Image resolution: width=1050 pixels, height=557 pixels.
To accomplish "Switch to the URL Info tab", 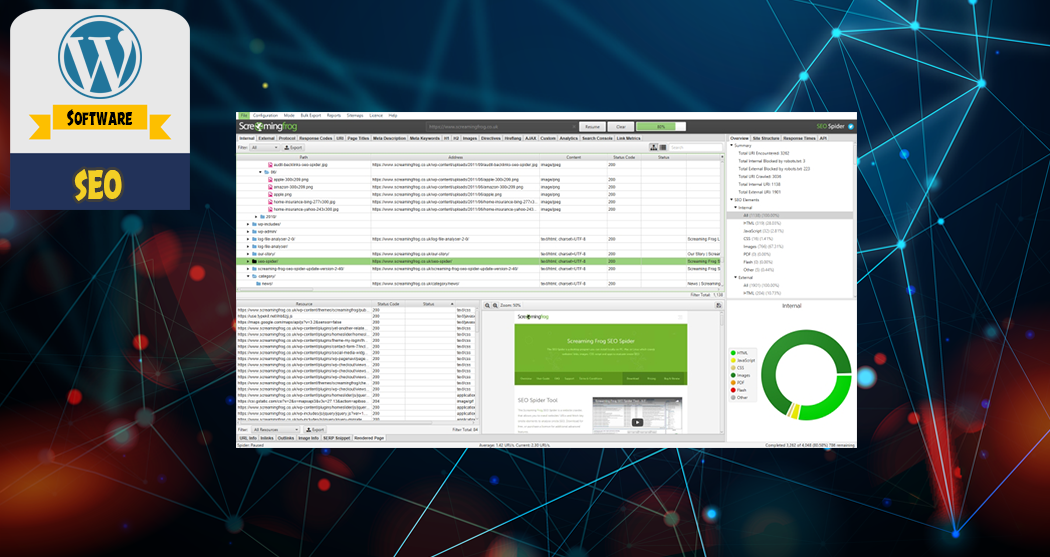I will [x=248, y=438].
